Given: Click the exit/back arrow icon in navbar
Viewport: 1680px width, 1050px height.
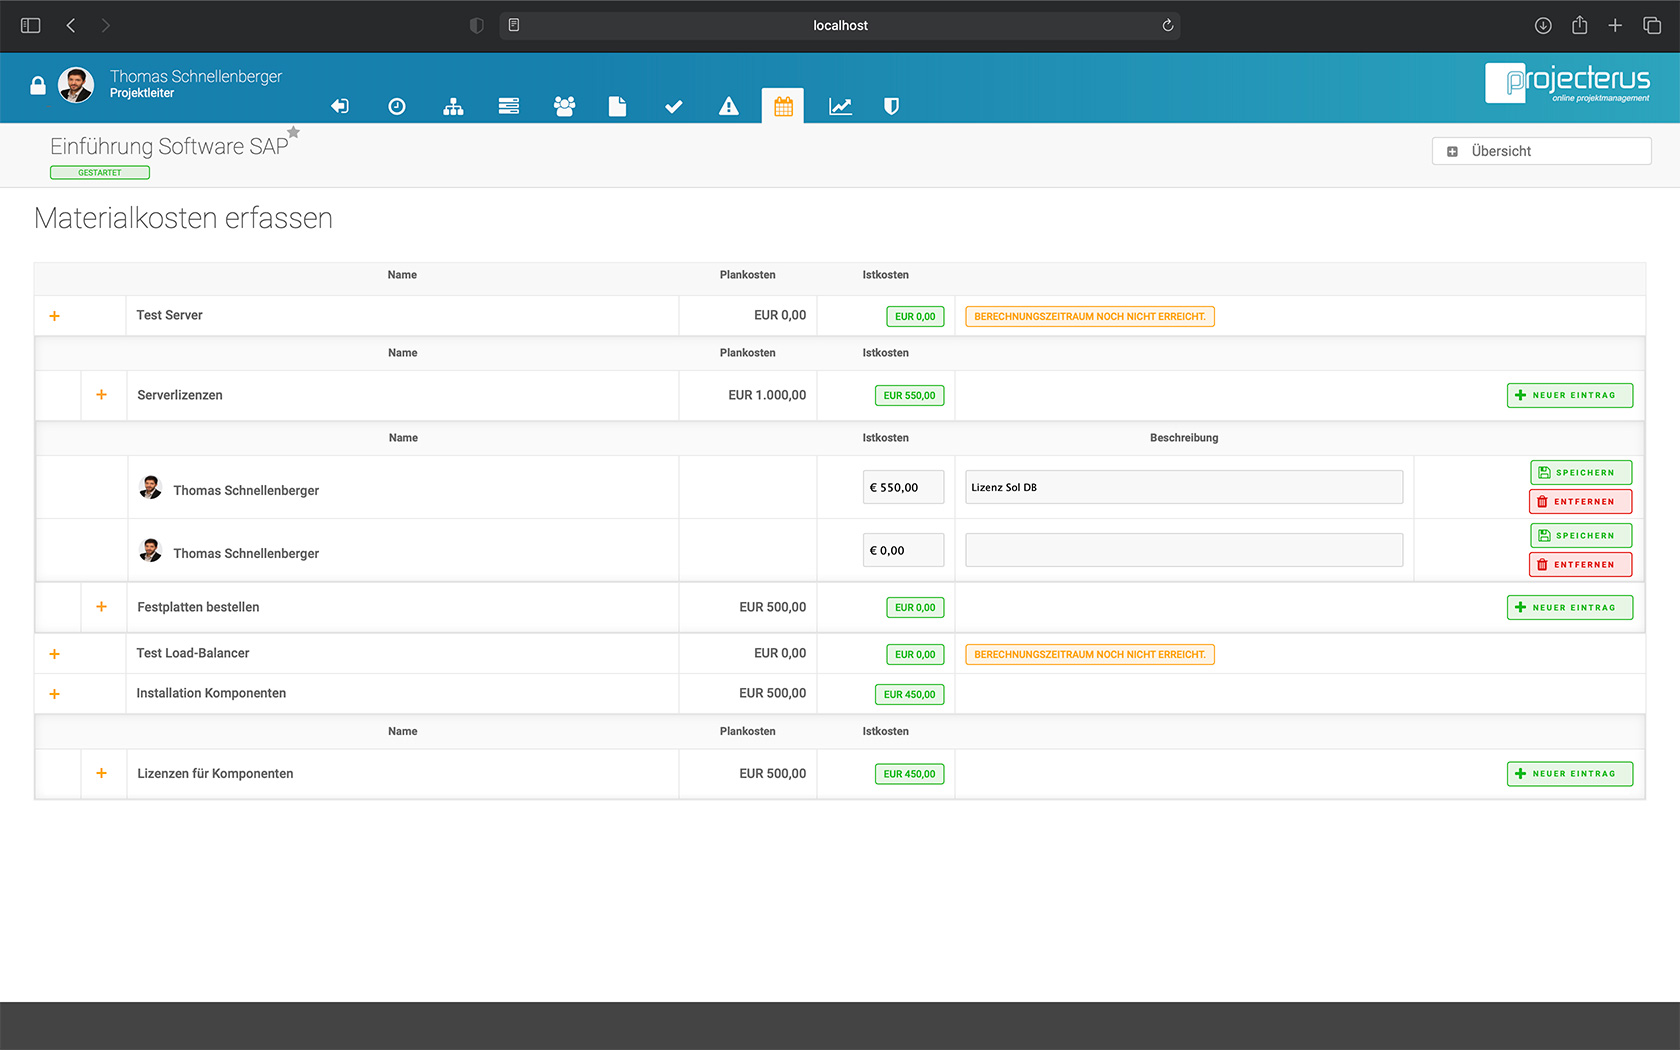Looking at the screenshot, I should [x=340, y=106].
